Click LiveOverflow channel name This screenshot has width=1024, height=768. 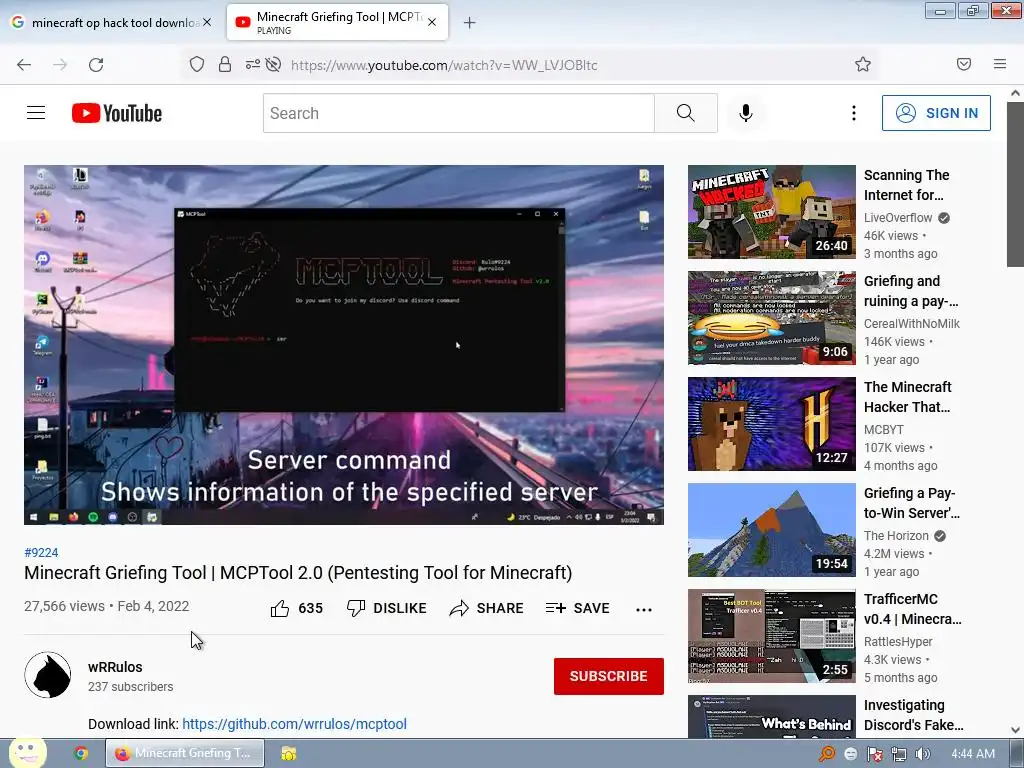pos(898,217)
